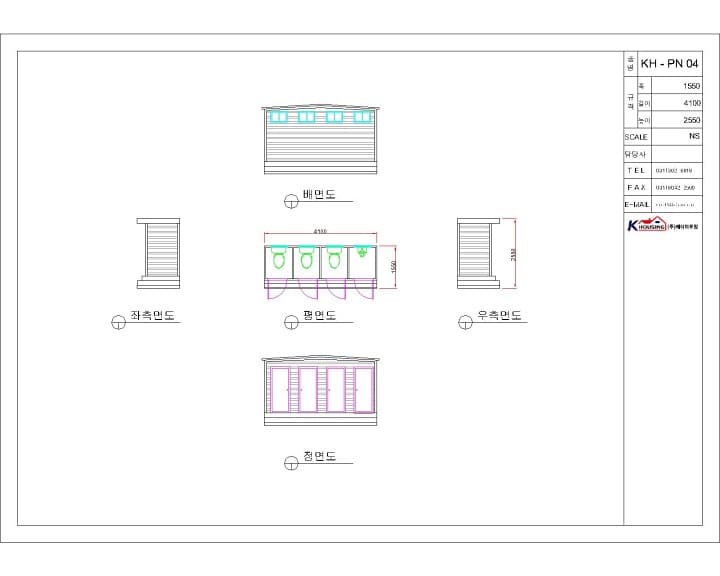Click the leftmost cyan window in rear elevation
720x576 pixels.
pos(278,117)
